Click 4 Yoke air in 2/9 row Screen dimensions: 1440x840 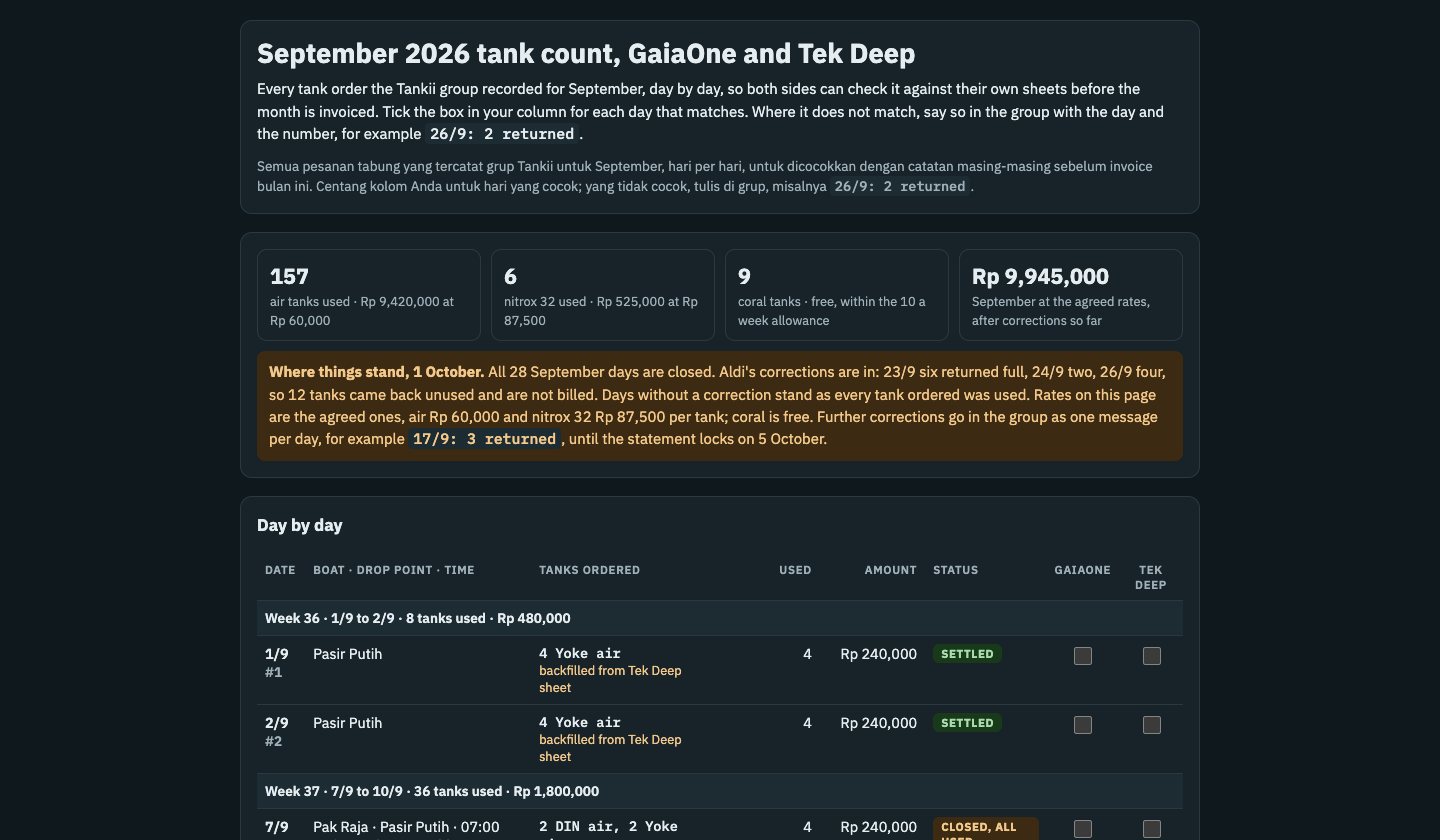[580, 723]
